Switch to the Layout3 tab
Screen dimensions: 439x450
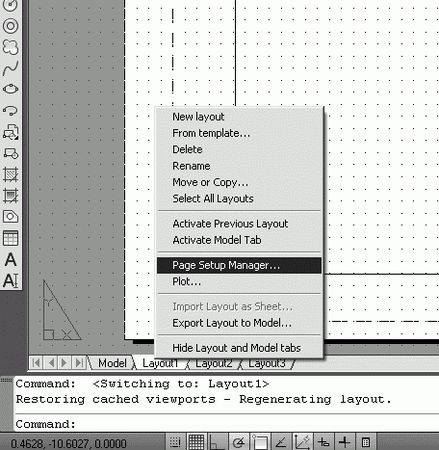(267, 363)
